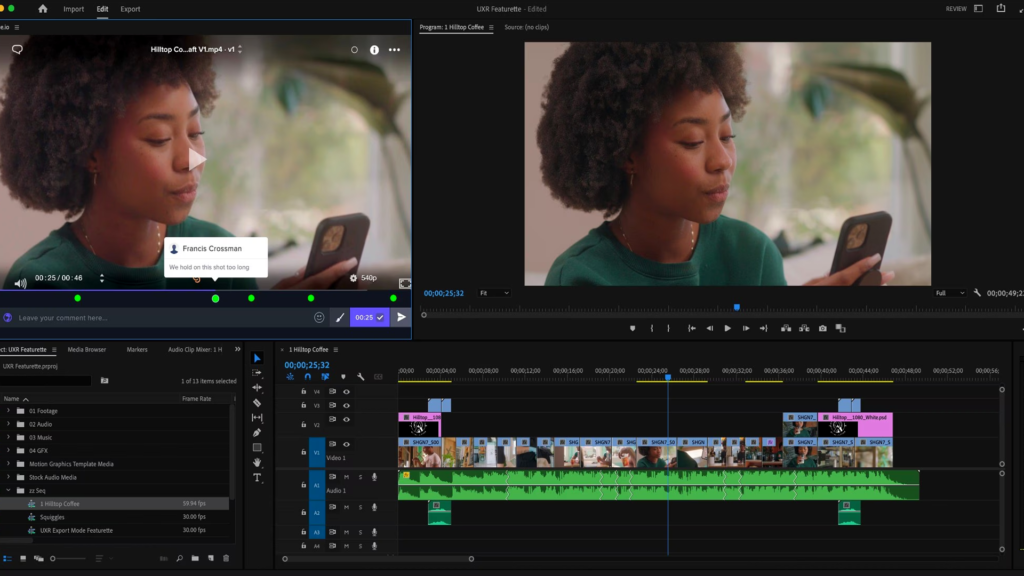Open the emoji picker in comment box

click(x=320, y=317)
